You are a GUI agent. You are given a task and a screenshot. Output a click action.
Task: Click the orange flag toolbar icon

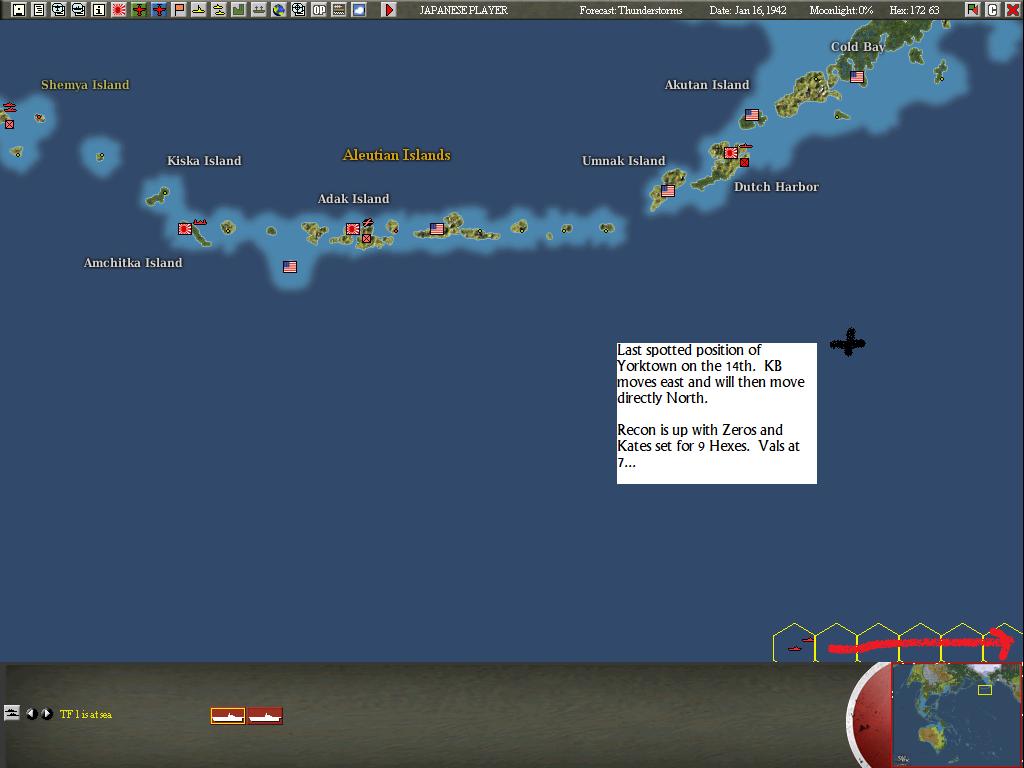point(179,10)
